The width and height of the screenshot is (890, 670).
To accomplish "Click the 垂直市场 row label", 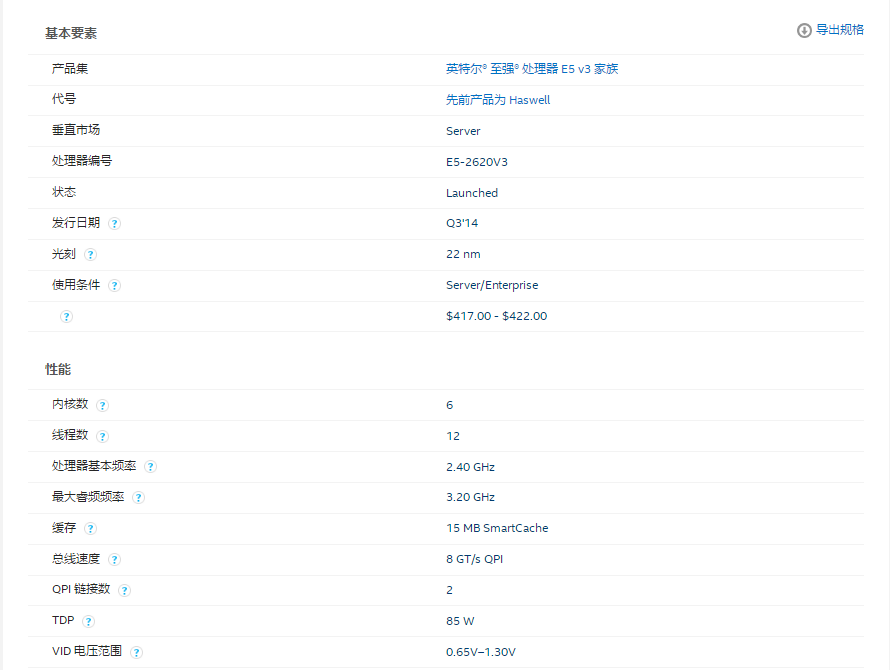I will tap(76, 130).
